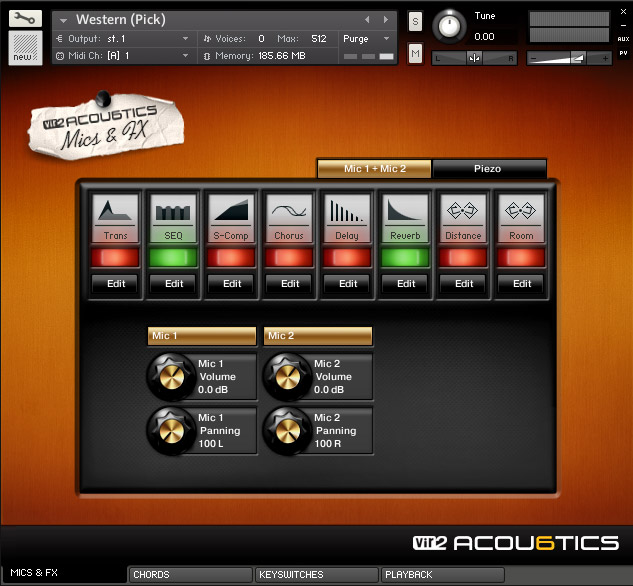Image resolution: width=633 pixels, height=586 pixels.
Task: Click the Distance effect icon
Action: (464, 211)
